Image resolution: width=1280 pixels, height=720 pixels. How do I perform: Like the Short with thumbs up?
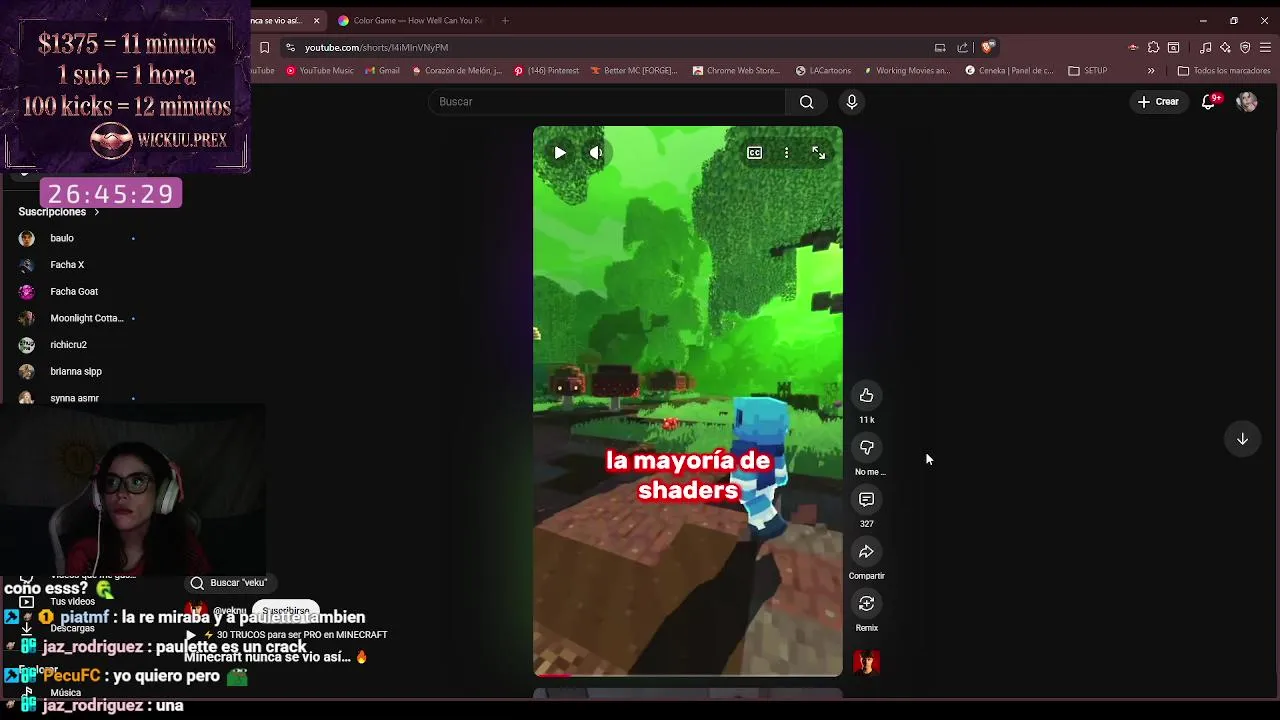pyautogui.click(x=867, y=396)
